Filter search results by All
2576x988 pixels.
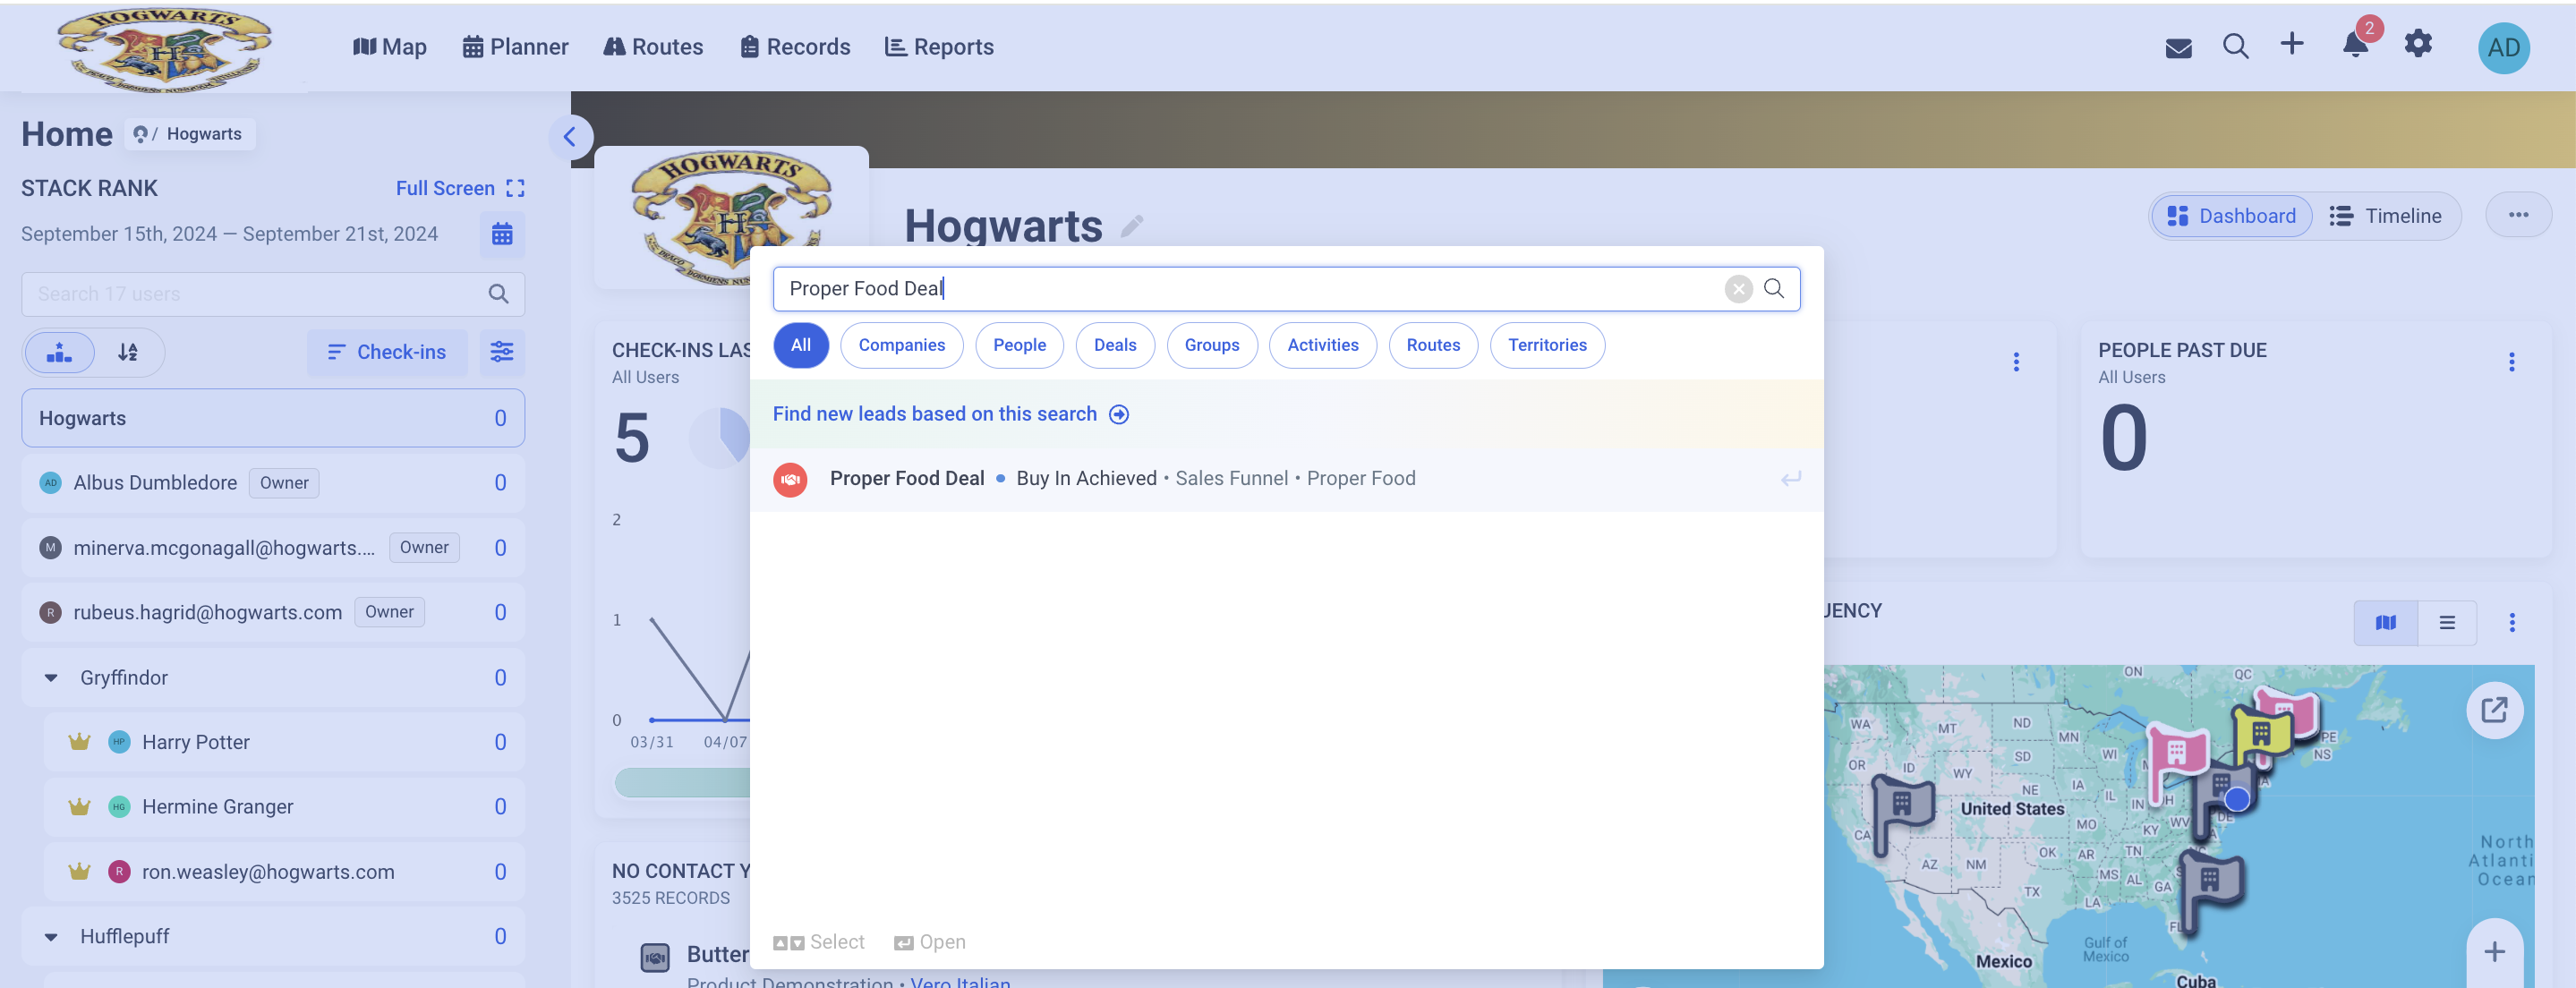coord(801,345)
